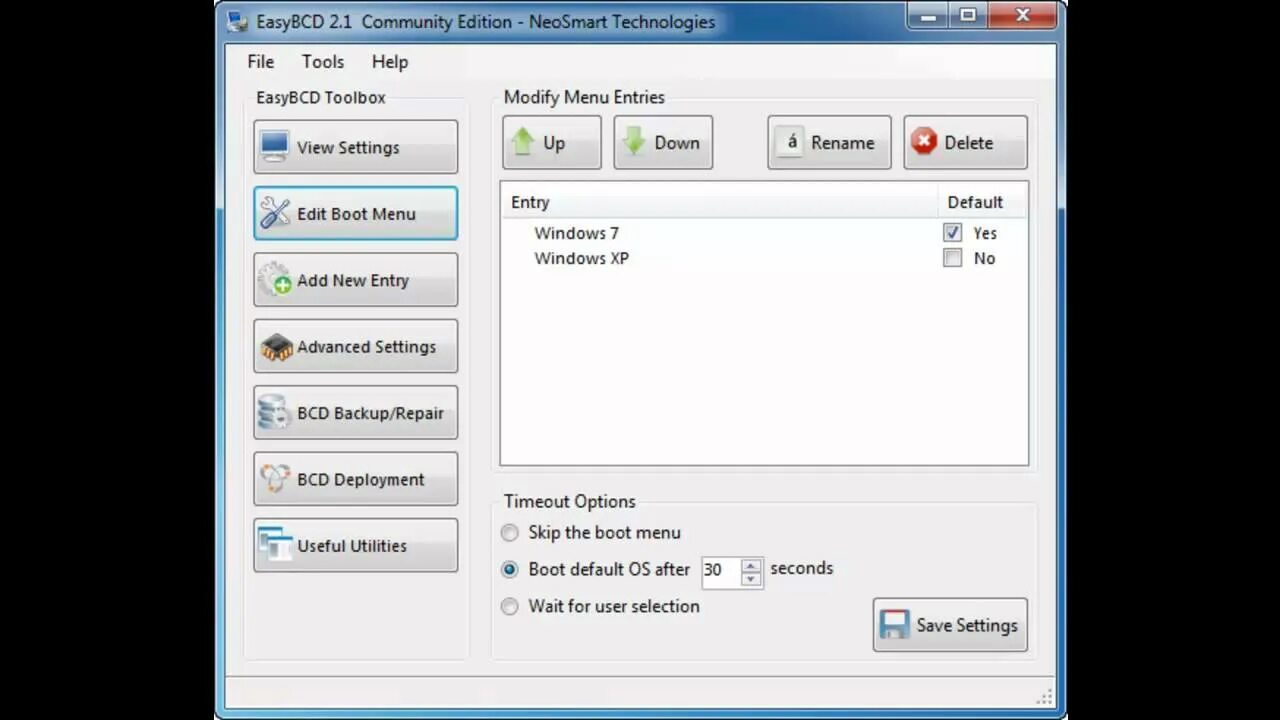Click the timeout seconds input field
This screenshot has width=1280, height=720.
[x=721, y=570]
